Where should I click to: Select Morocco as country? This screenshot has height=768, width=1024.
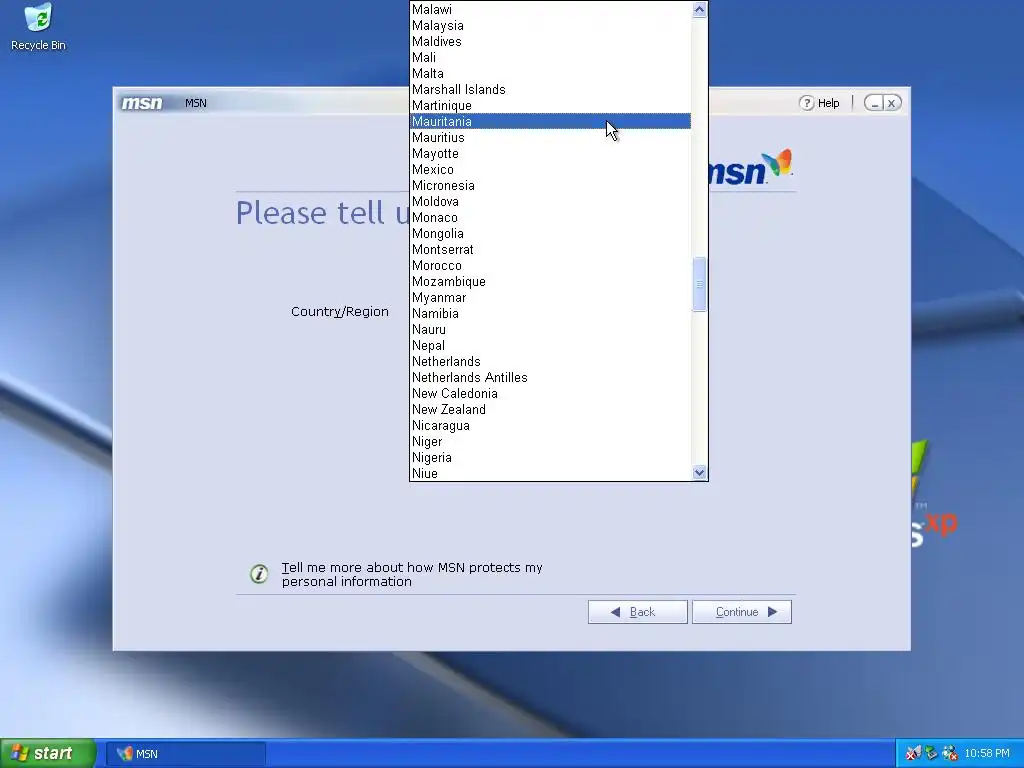pos(551,265)
